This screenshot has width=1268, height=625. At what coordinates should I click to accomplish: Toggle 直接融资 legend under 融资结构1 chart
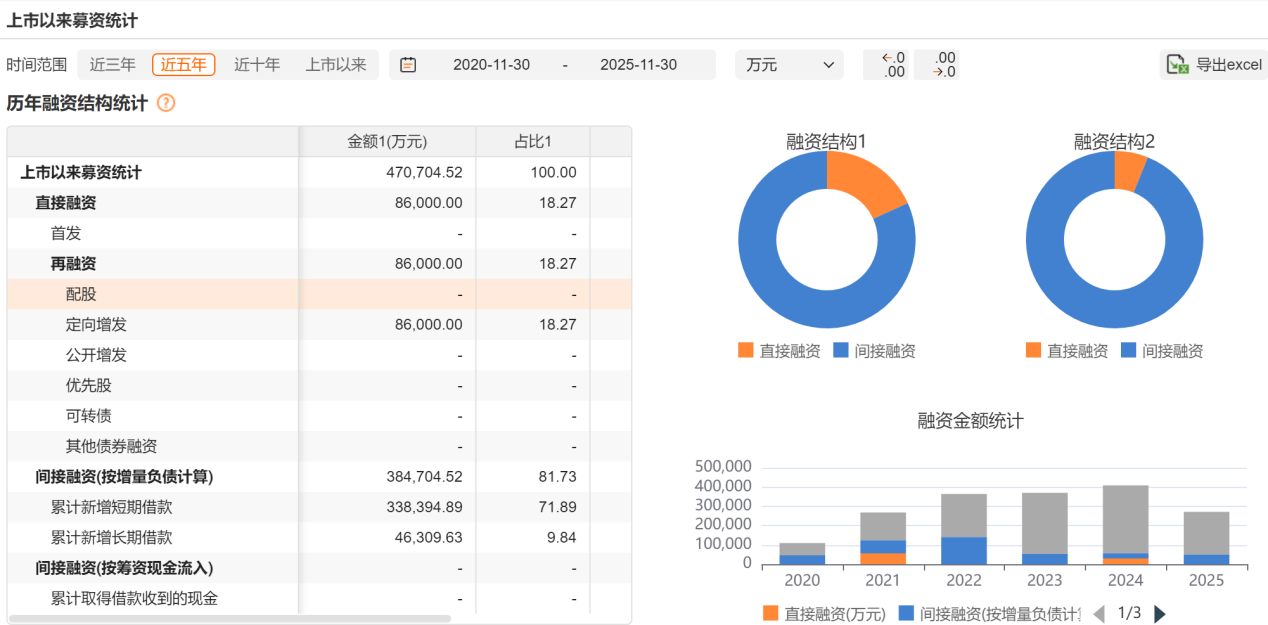(779, 351)
